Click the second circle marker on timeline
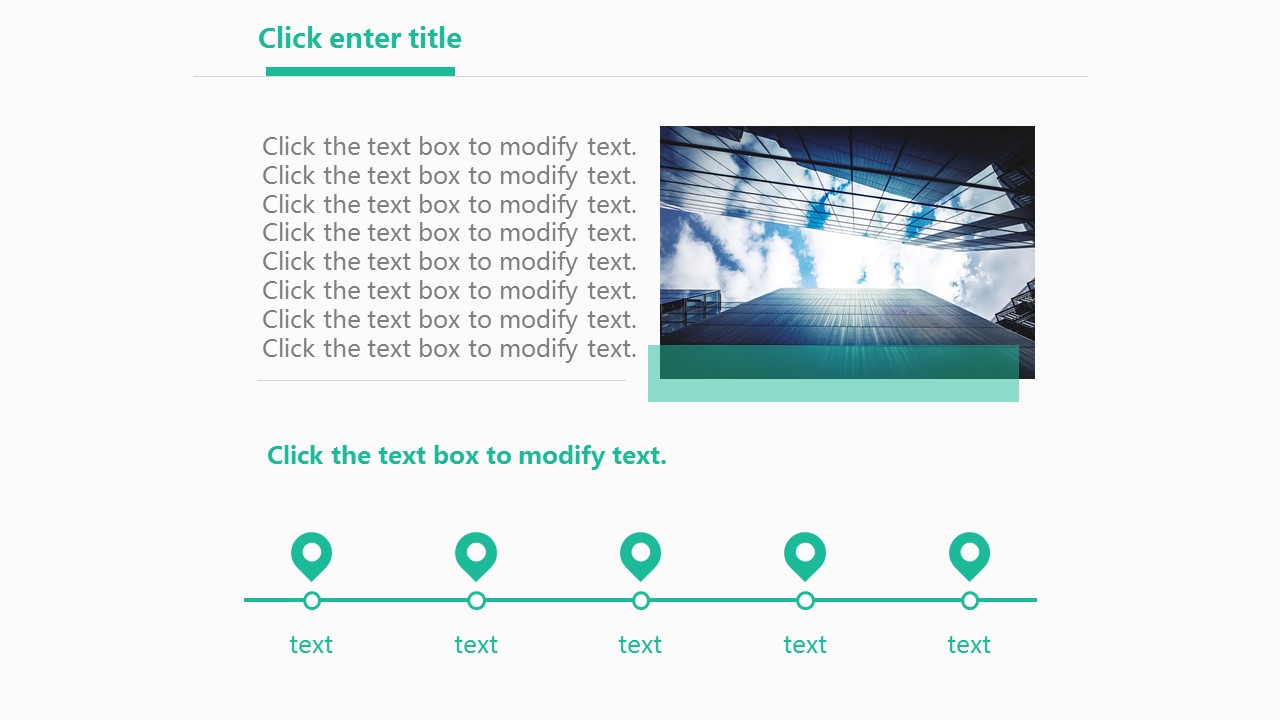 [476, 600]
